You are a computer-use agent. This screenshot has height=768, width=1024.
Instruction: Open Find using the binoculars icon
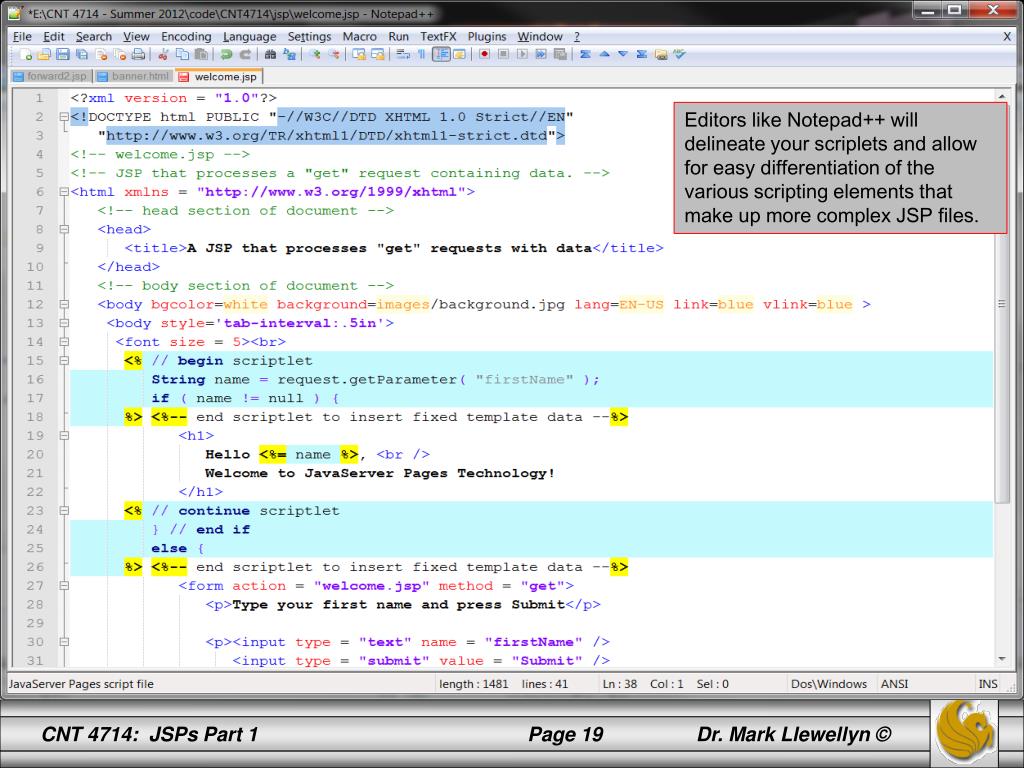point(270,55)
